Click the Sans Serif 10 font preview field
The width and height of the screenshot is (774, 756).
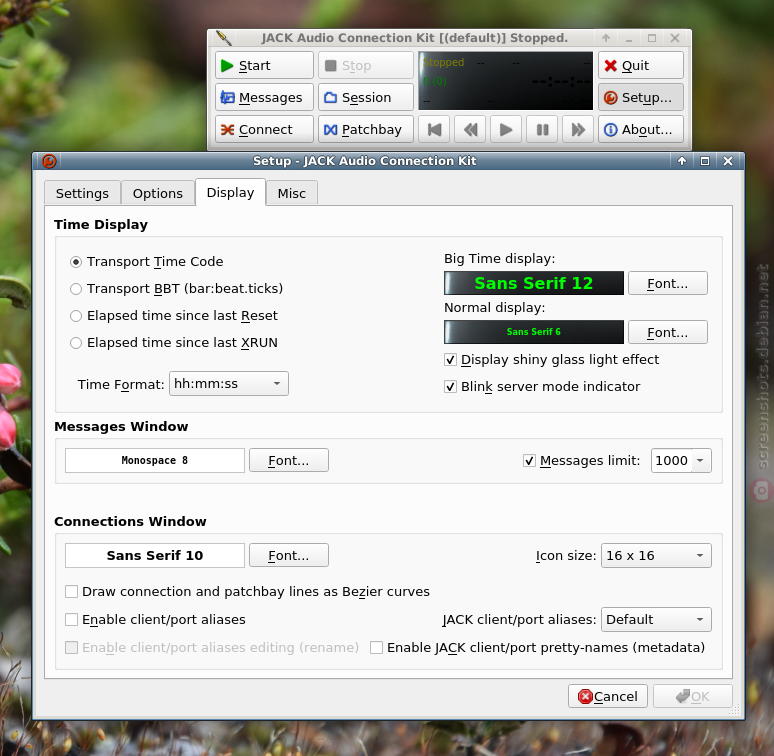(155, 556)
